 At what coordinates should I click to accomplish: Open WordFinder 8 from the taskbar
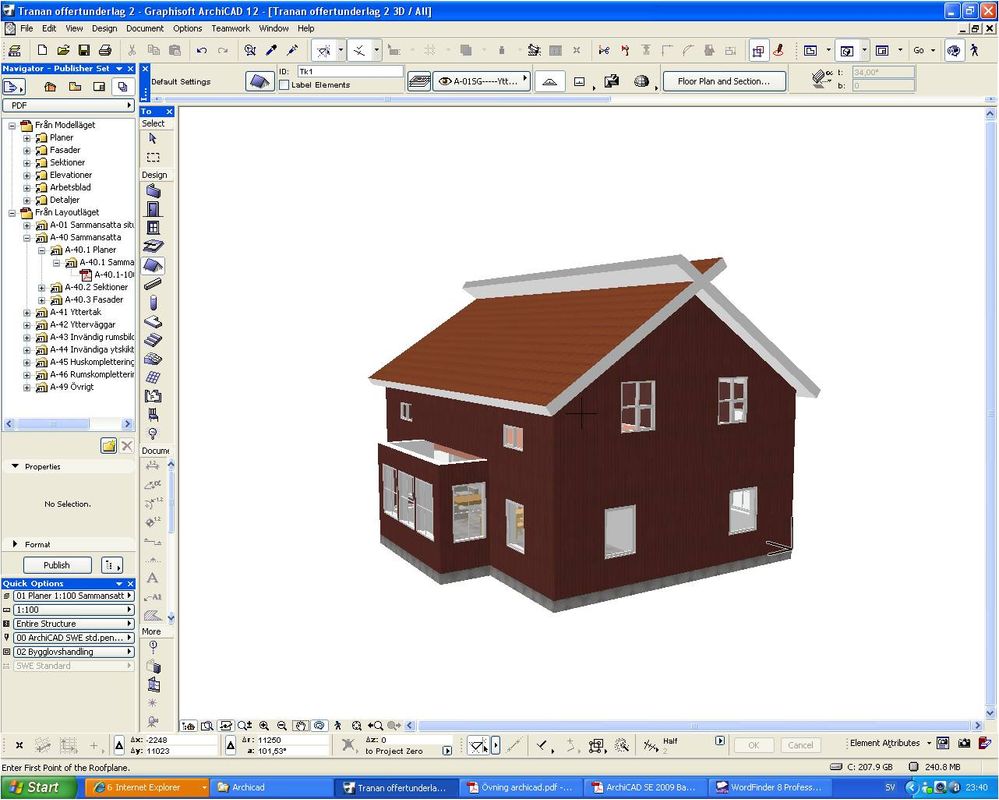(x=770, y=788)
